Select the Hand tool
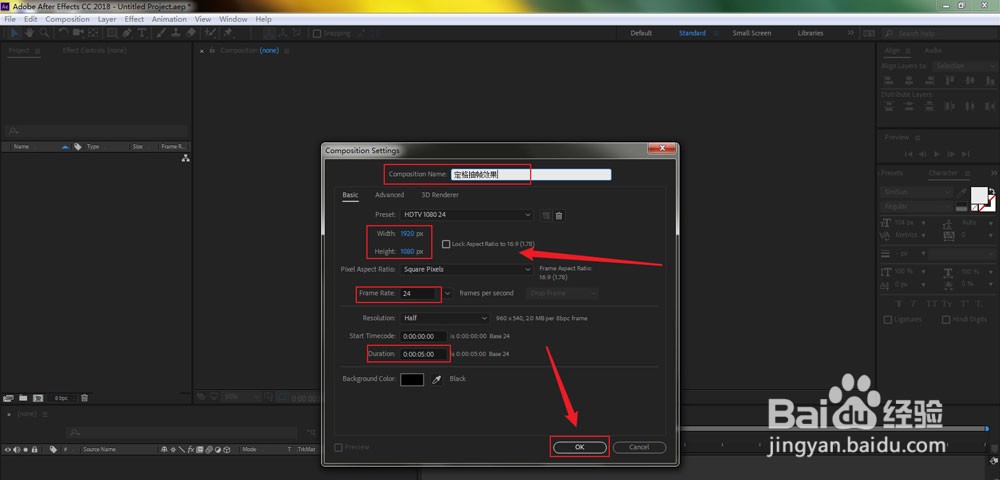The image size is (1000, 480). (x=29, y=33)
